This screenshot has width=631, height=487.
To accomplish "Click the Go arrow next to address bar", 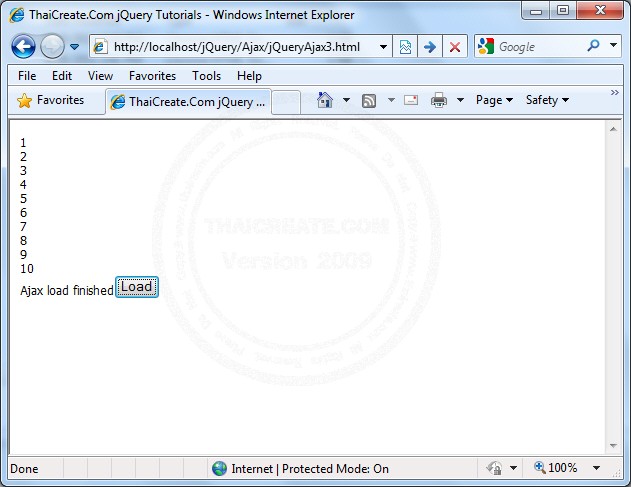I will pyautogui.click(x=430, y=47).
